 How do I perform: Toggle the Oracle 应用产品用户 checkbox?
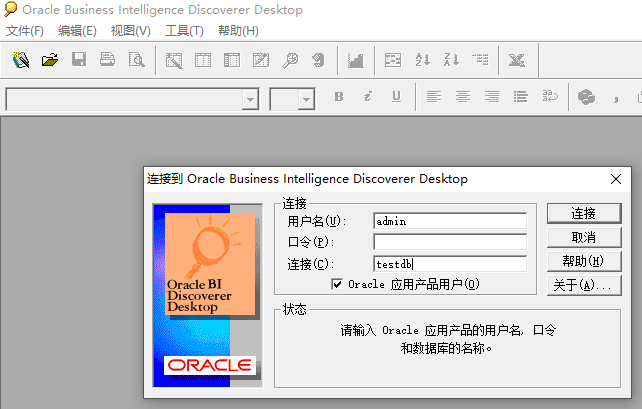tap(337, 284)
